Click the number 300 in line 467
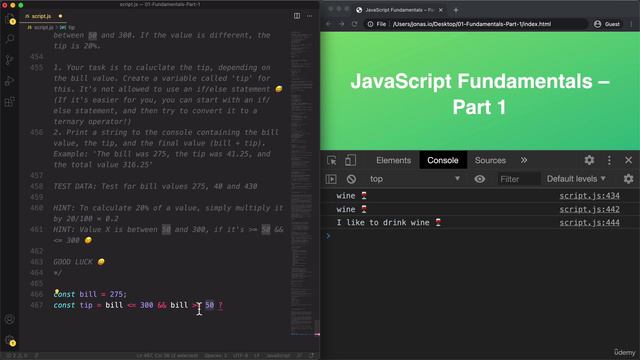 point(147,305)
